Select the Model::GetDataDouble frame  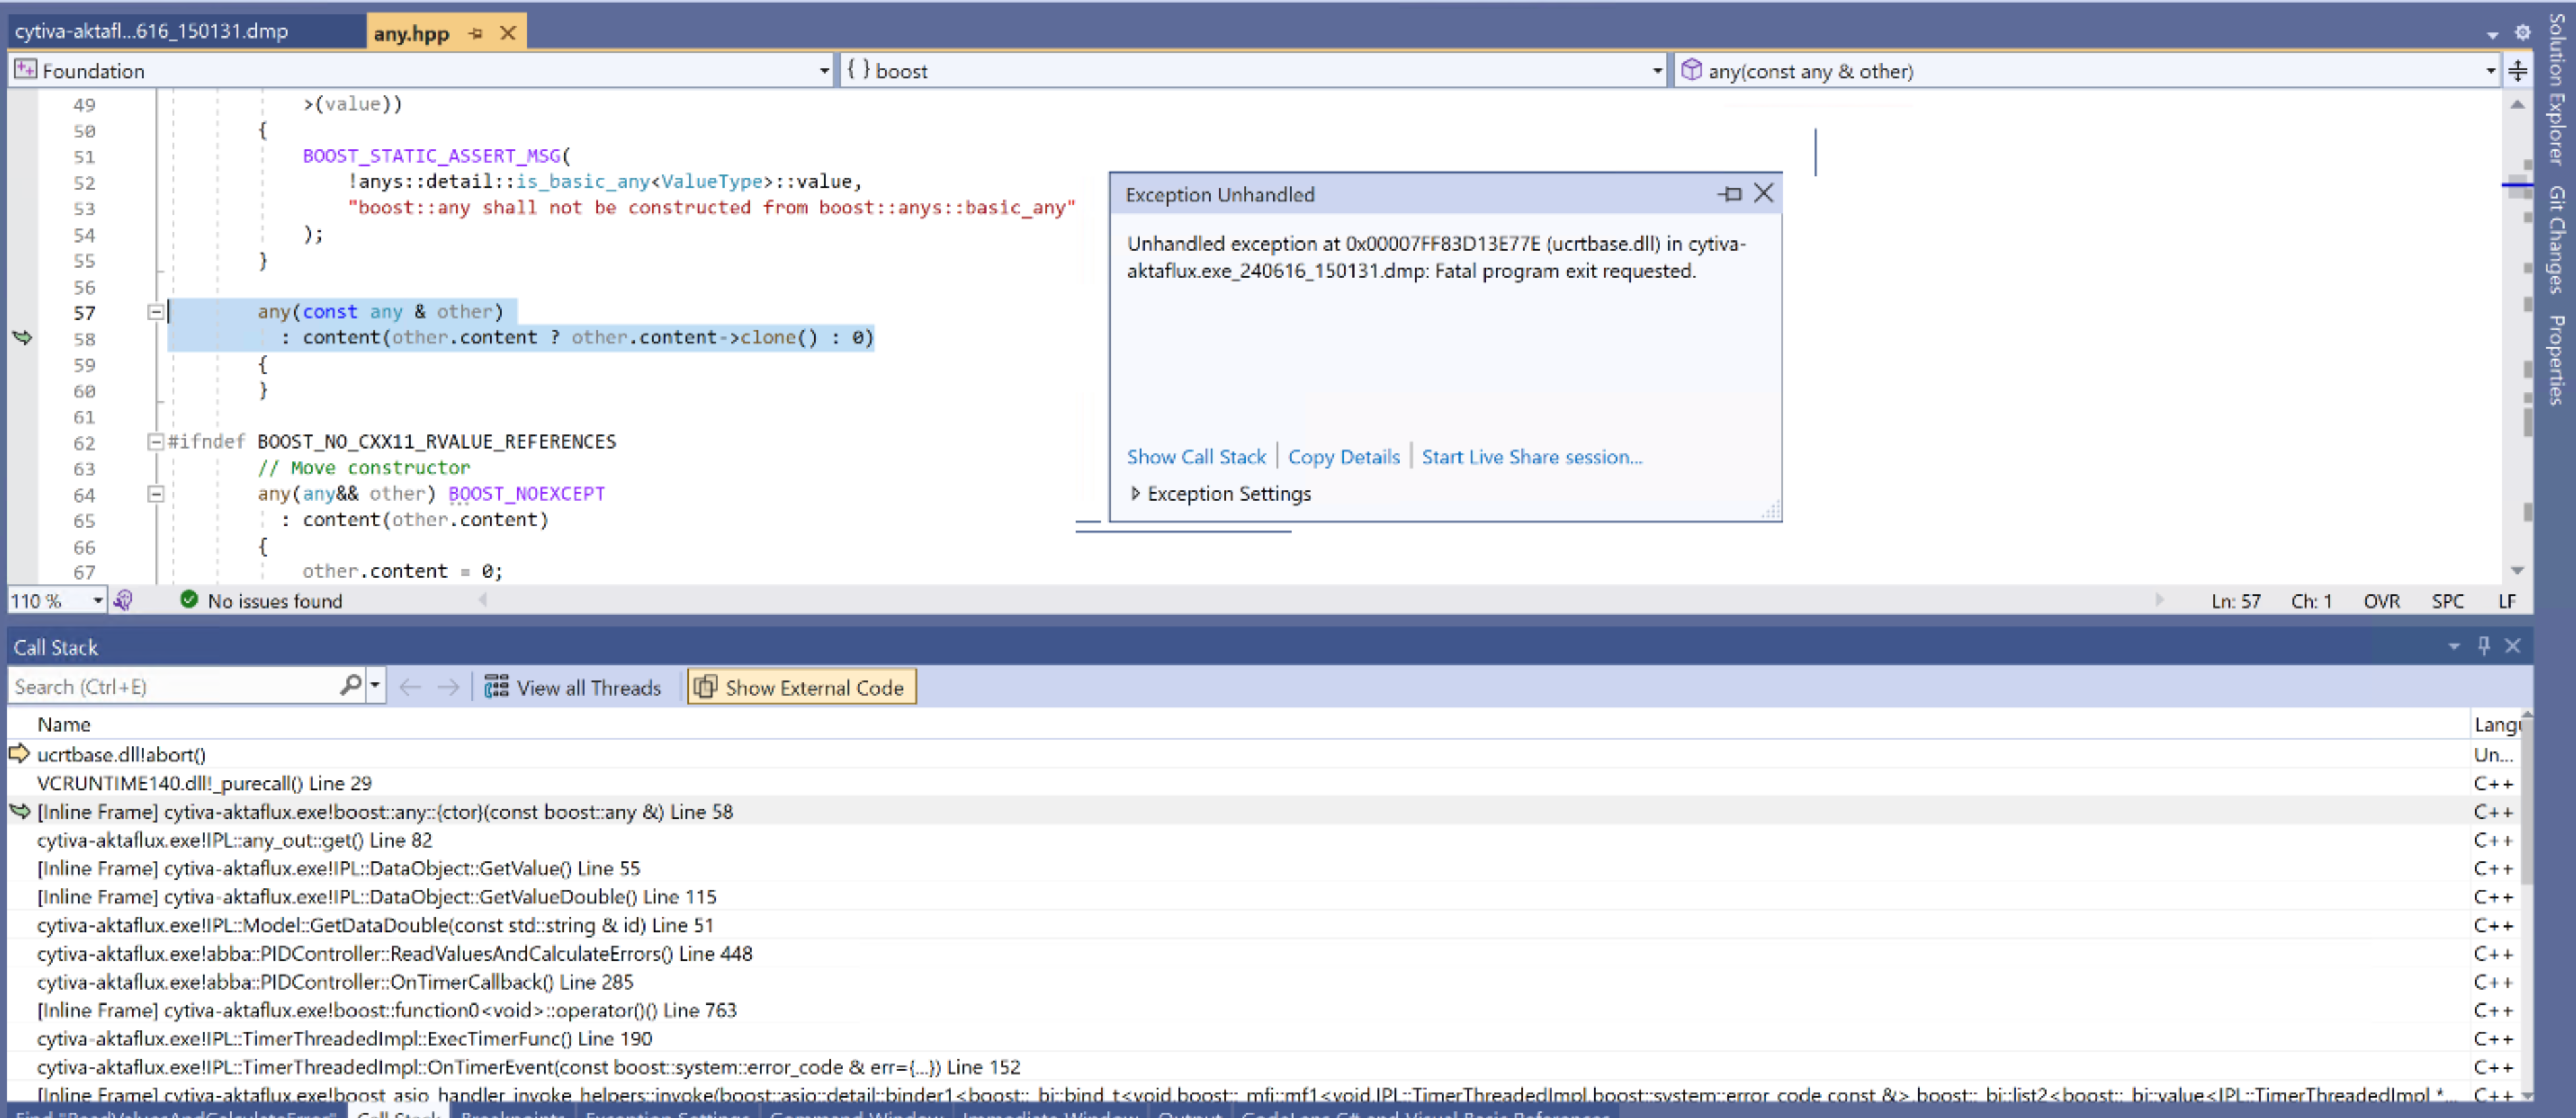(1239, 925)
